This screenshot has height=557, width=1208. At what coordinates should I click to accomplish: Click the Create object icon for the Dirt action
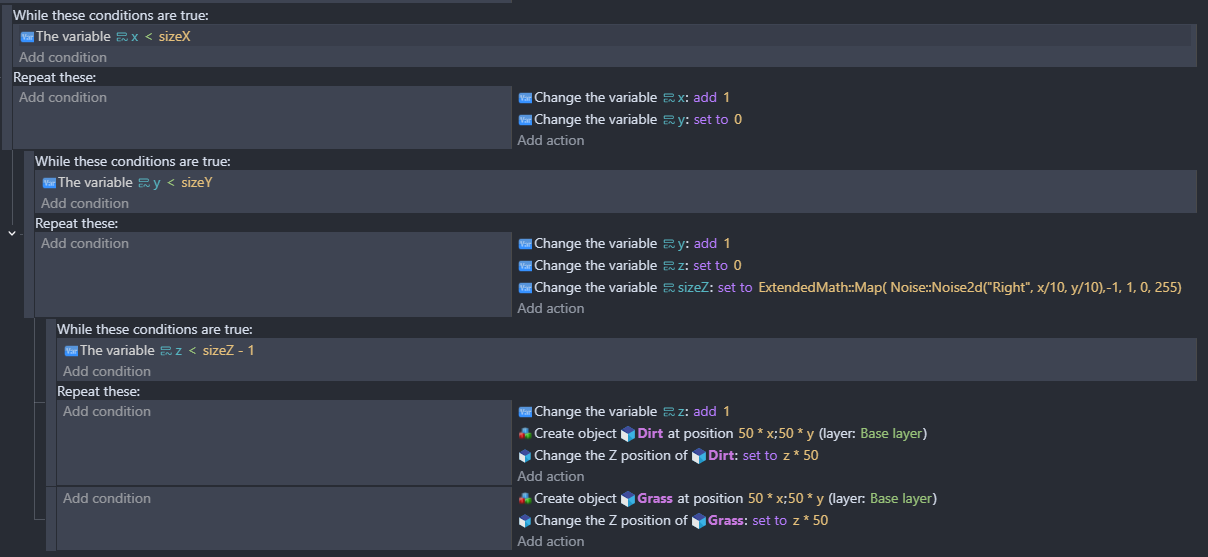(525, 434)
